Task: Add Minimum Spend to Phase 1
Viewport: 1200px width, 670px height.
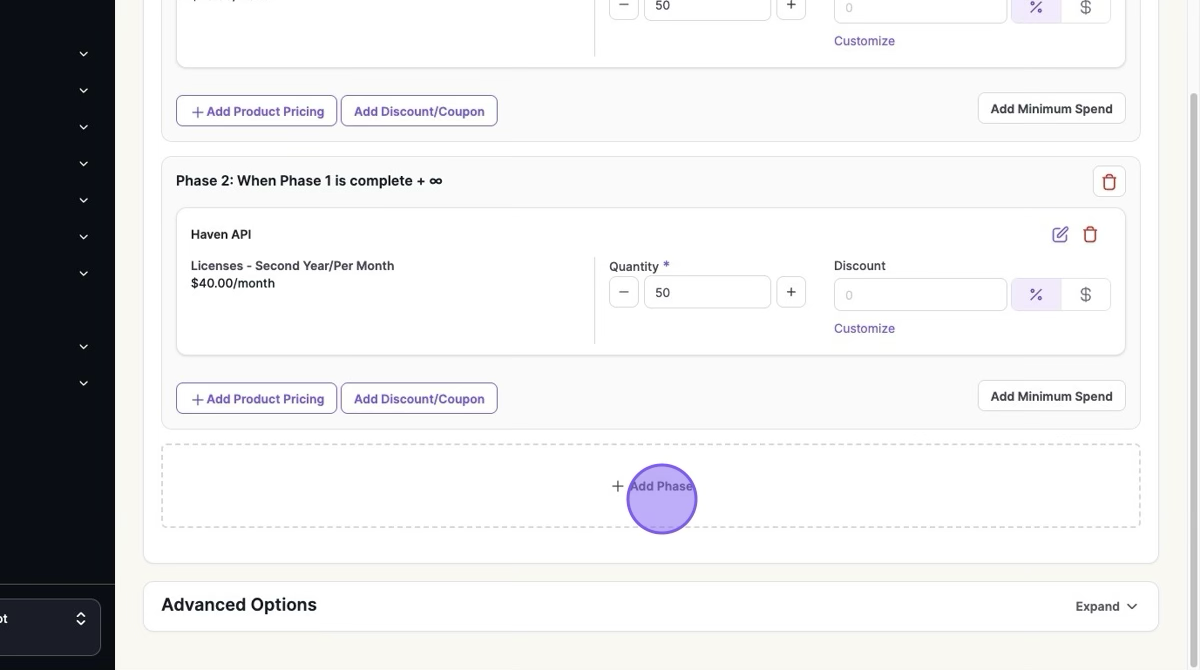Action: [x=1051, y=109]
